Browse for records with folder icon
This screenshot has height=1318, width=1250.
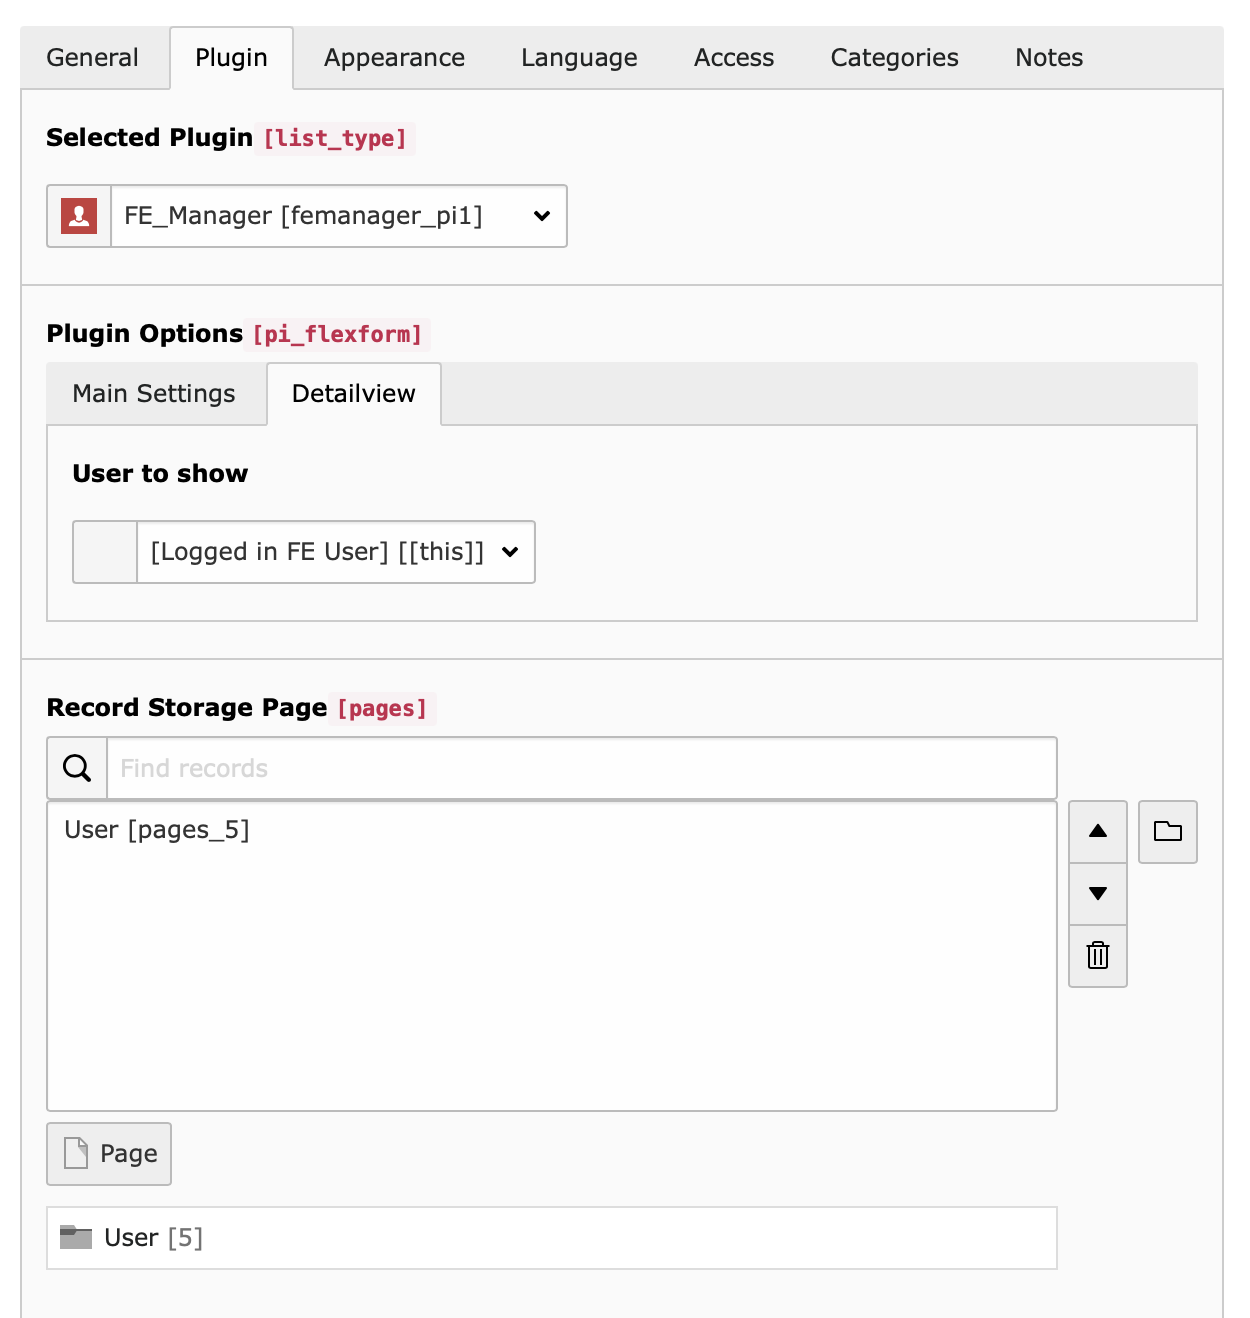coord(1167,831)
